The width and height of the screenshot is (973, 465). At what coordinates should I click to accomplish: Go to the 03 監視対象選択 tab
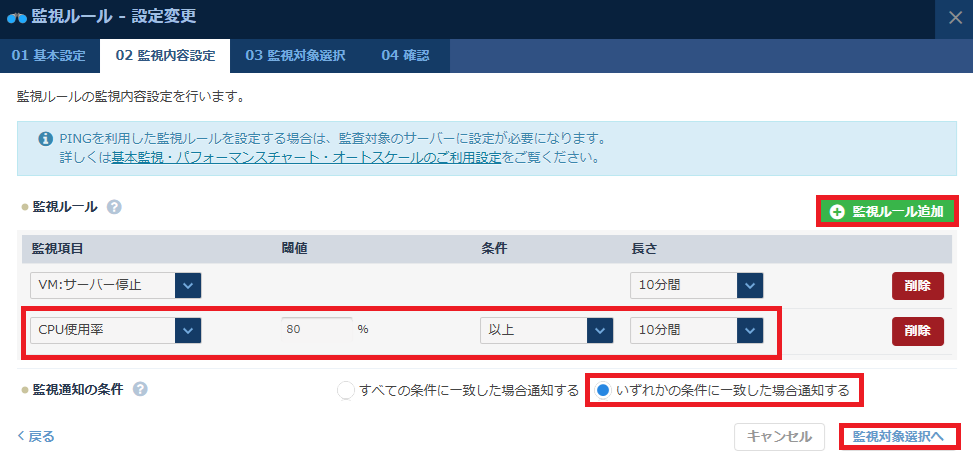point(295,55)
